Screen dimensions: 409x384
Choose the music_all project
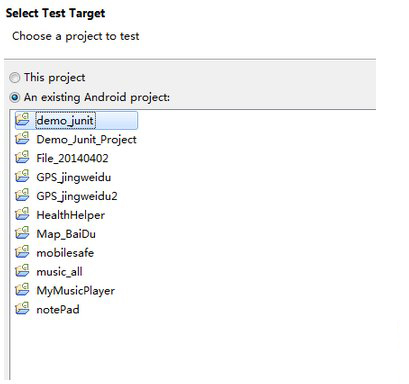pyautogui.click(x=59, y=272)
